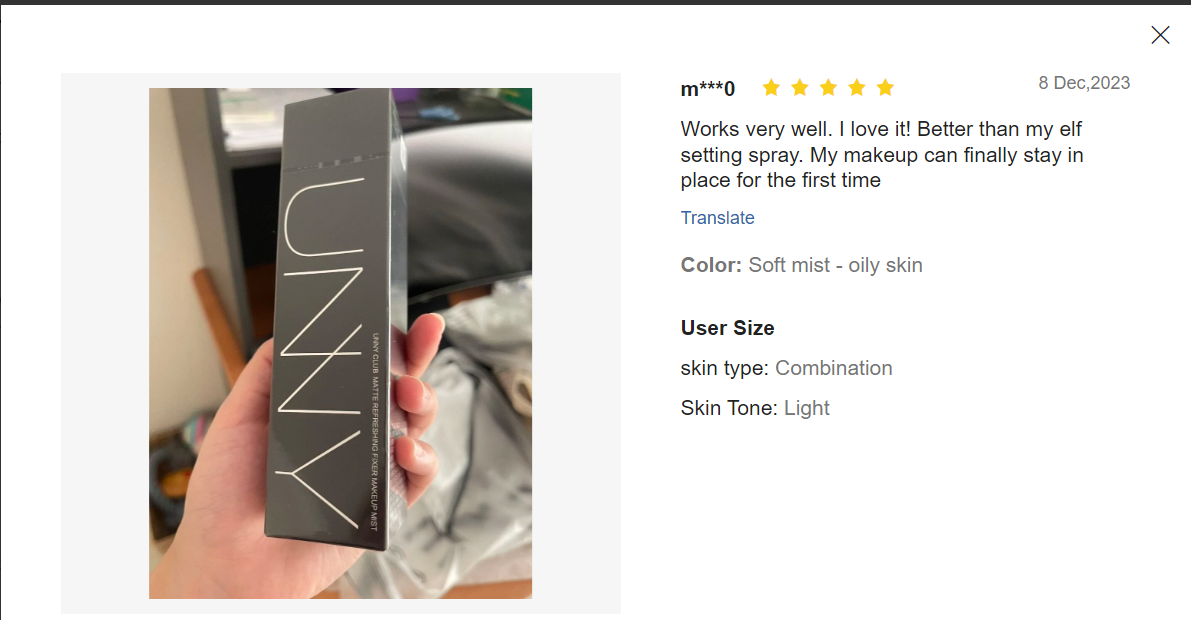Select the third yellow rating star
Screen dimensions: 1191x620
point(828,88)
